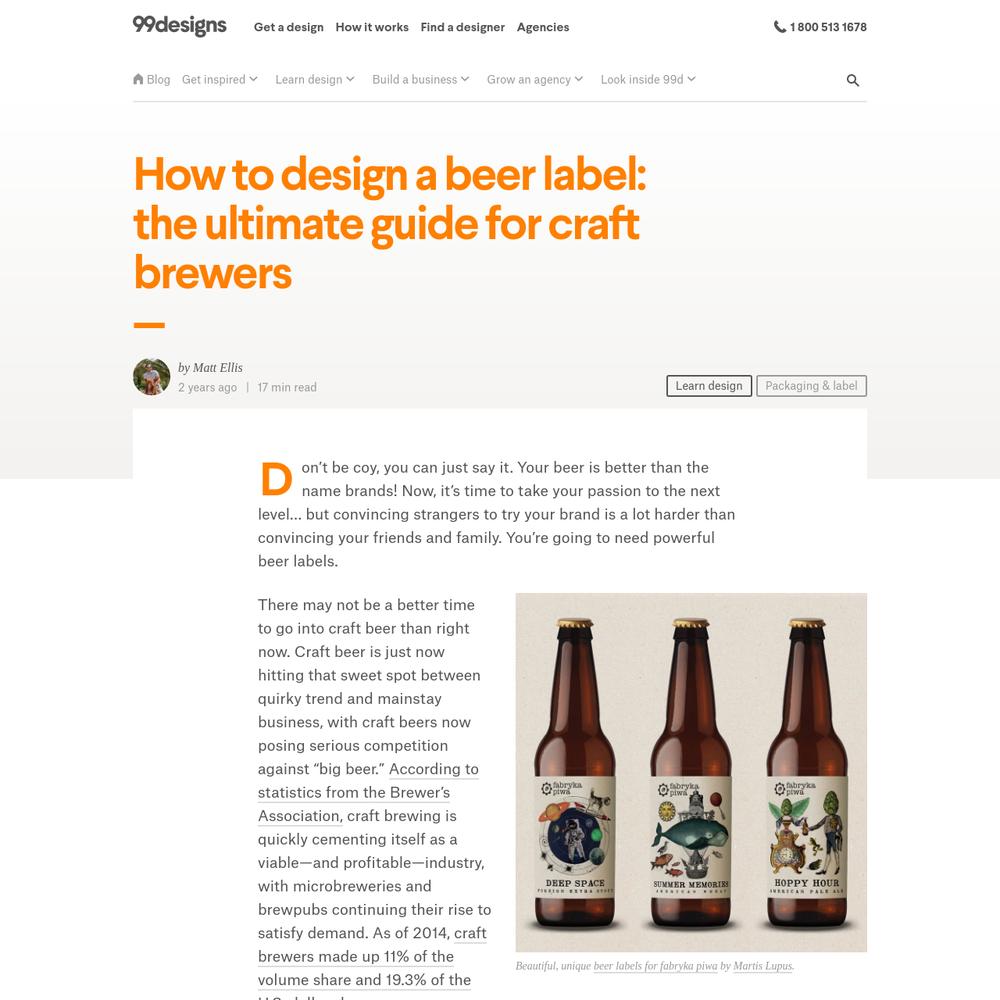
Task: Go to How it works page
Action: pos(372,27)
